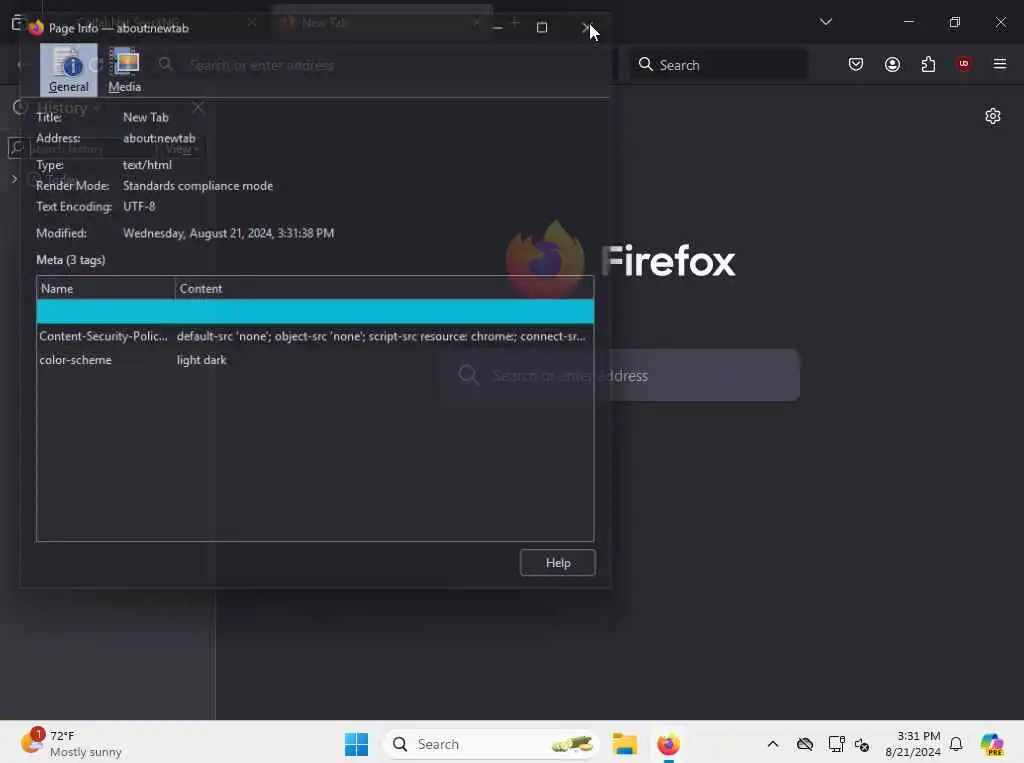Click the Windows taskbar search box

tap(491, 744)
